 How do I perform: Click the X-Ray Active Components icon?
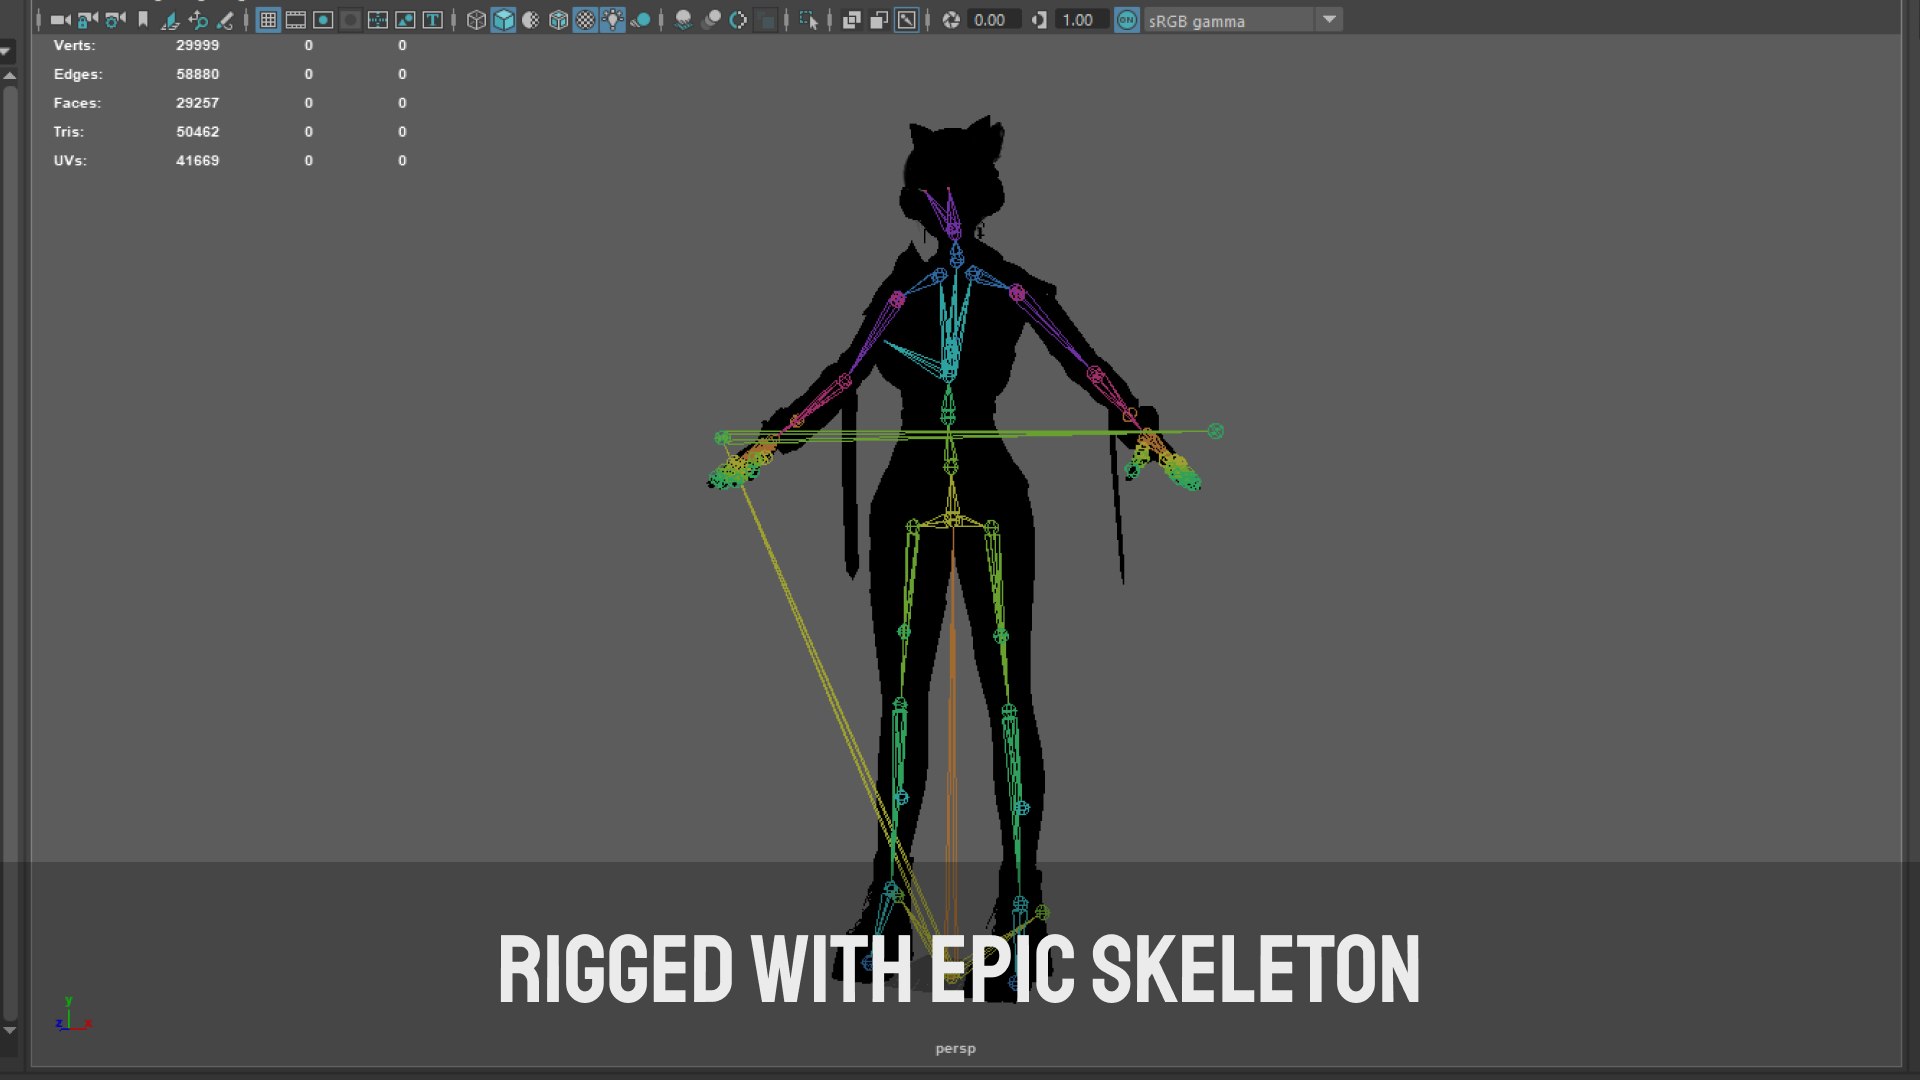[879, 20]
